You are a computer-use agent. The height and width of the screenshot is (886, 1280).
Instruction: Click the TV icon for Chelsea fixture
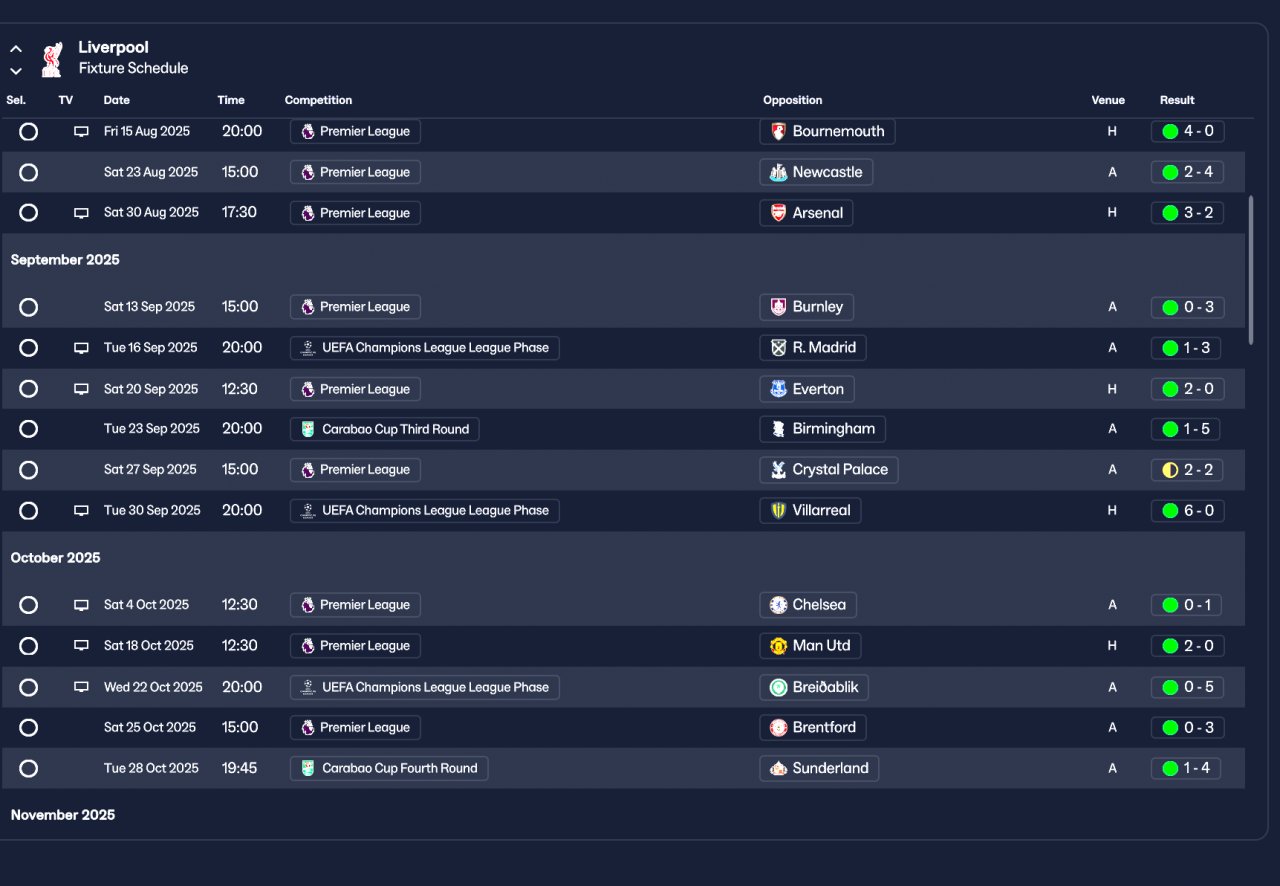pyautogui.click(x=82, y=605)
